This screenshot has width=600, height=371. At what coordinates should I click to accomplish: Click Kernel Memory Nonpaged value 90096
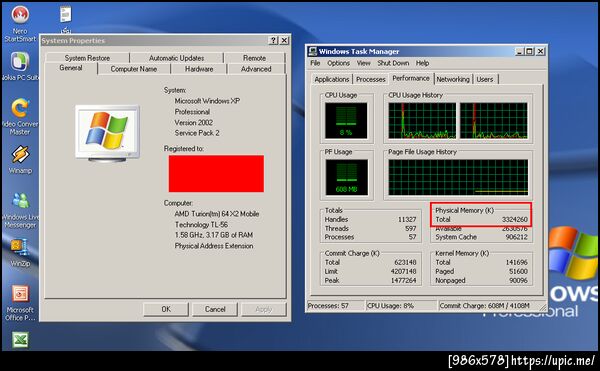518,280
